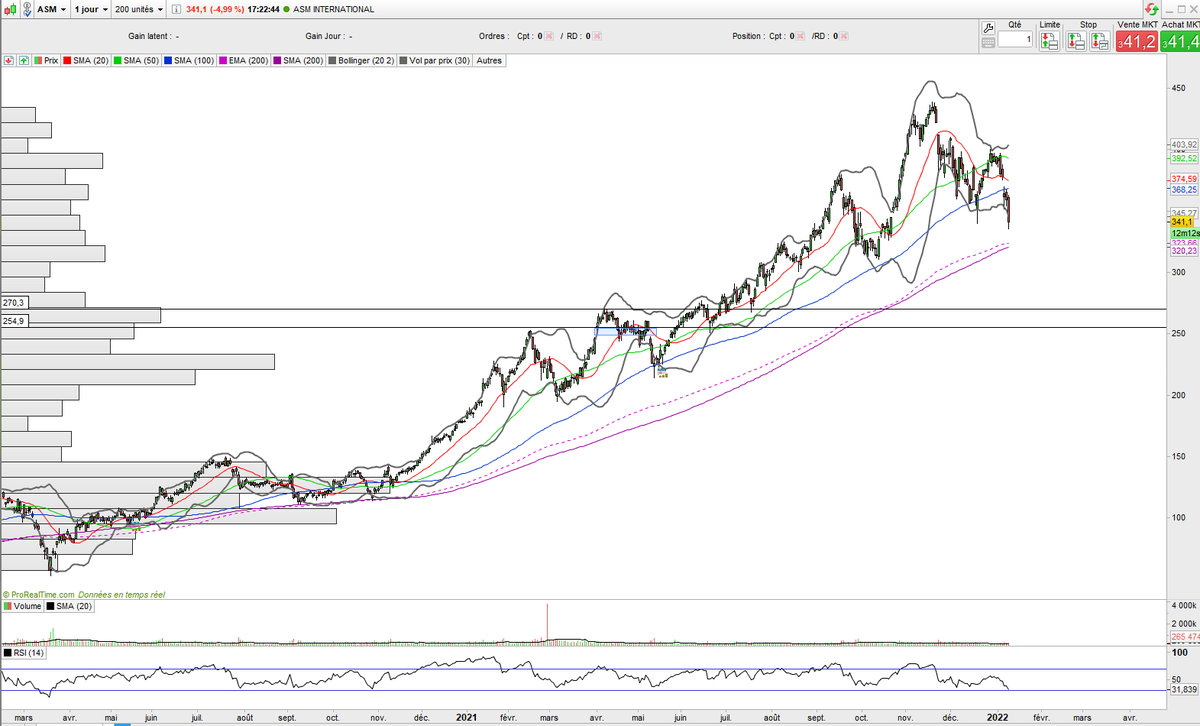The width and height of the screenshot is (1200, 726).
Task: Open the chart link/settings icon beside ASM
Action: [28, 9]
